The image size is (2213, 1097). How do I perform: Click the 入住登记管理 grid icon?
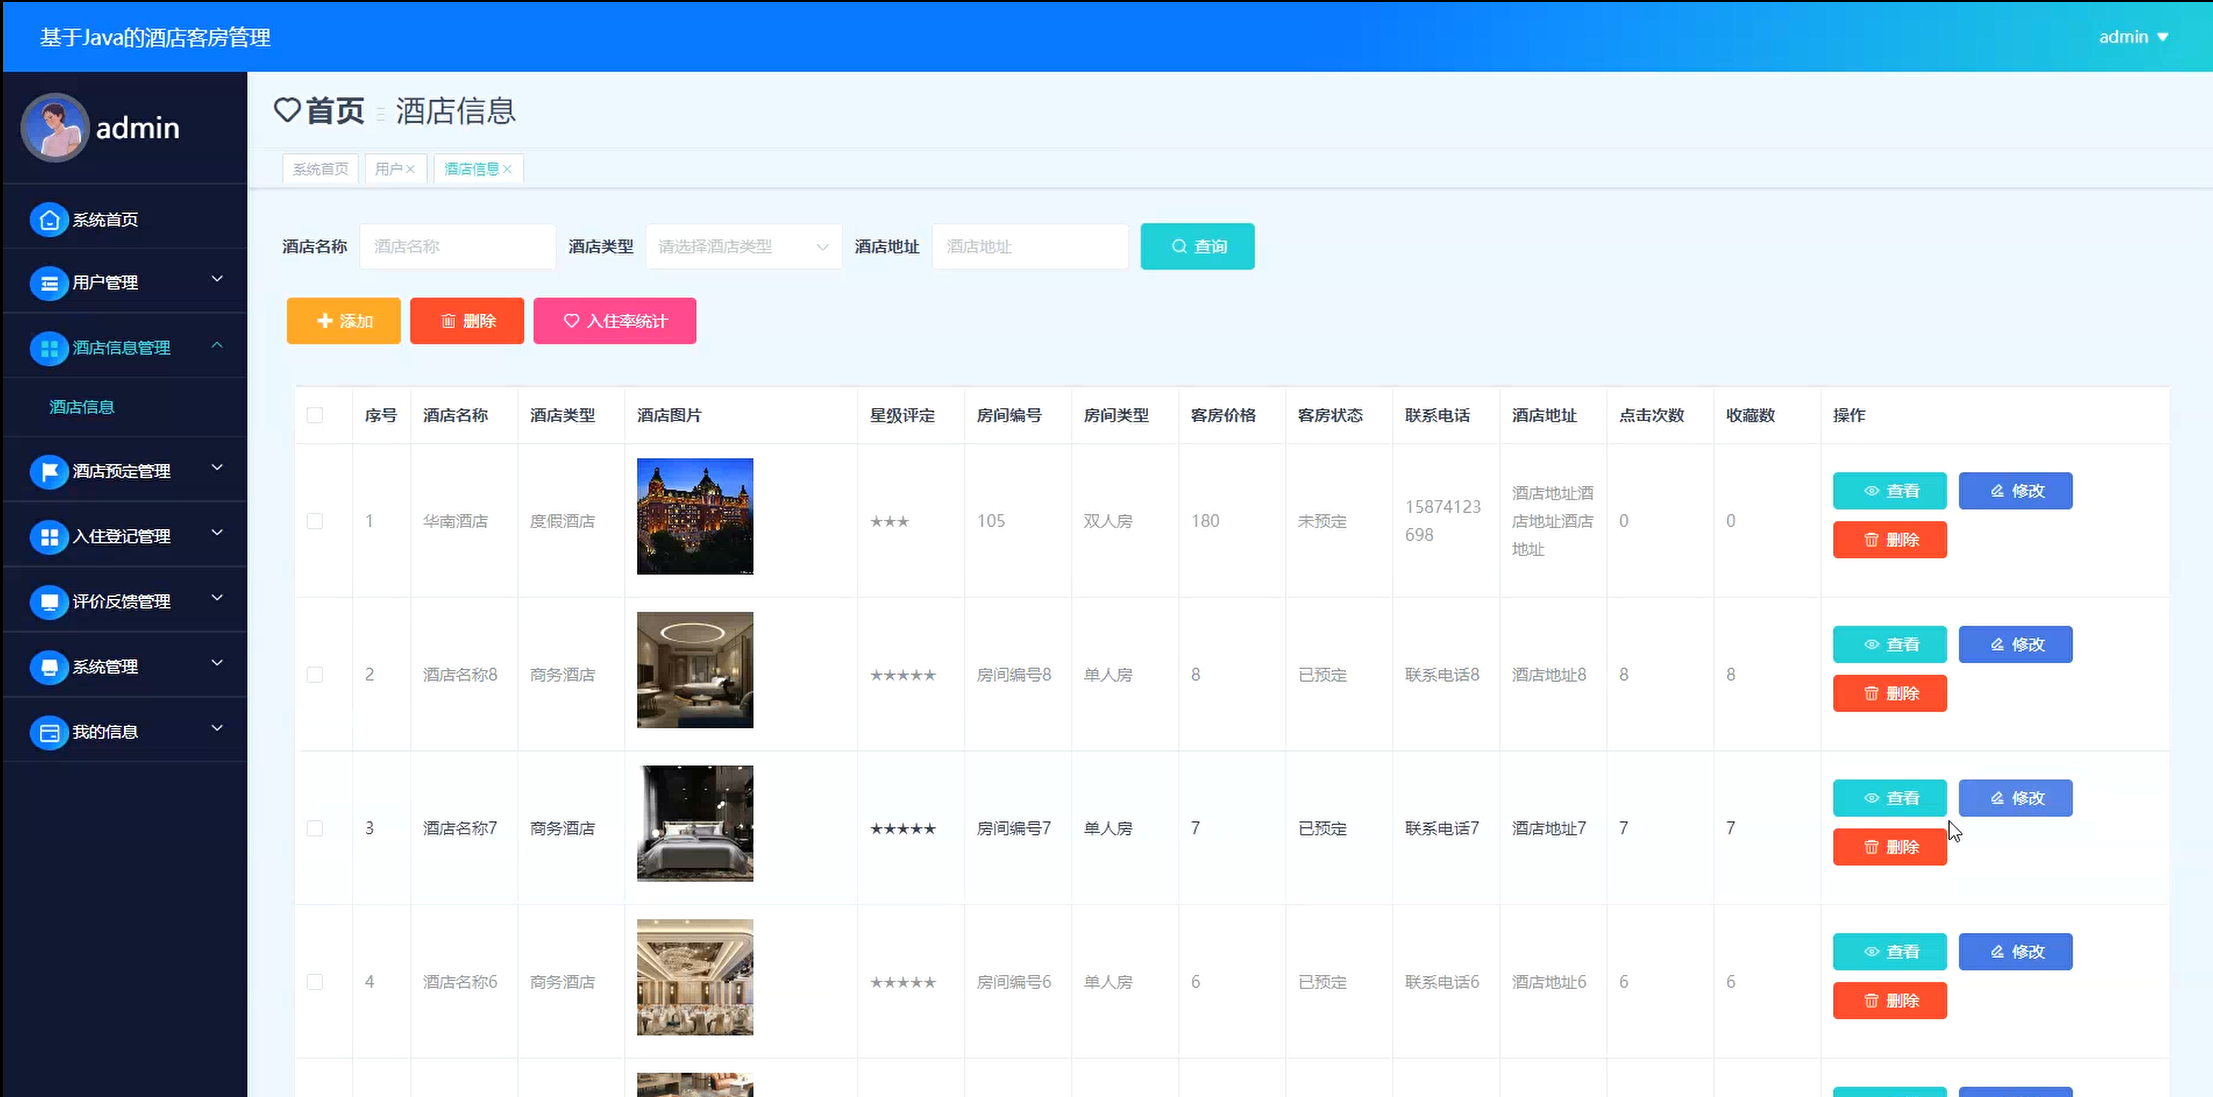pos(49,536)
